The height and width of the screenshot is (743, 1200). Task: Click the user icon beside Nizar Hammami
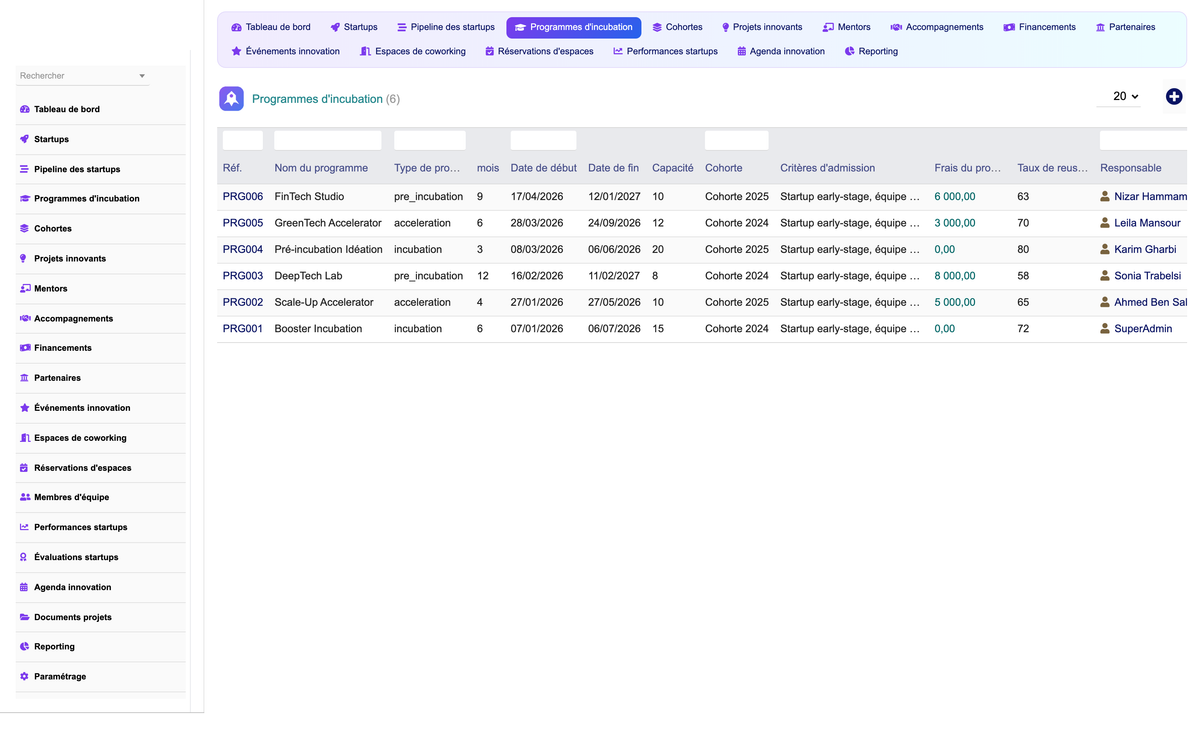[1105, 196]
